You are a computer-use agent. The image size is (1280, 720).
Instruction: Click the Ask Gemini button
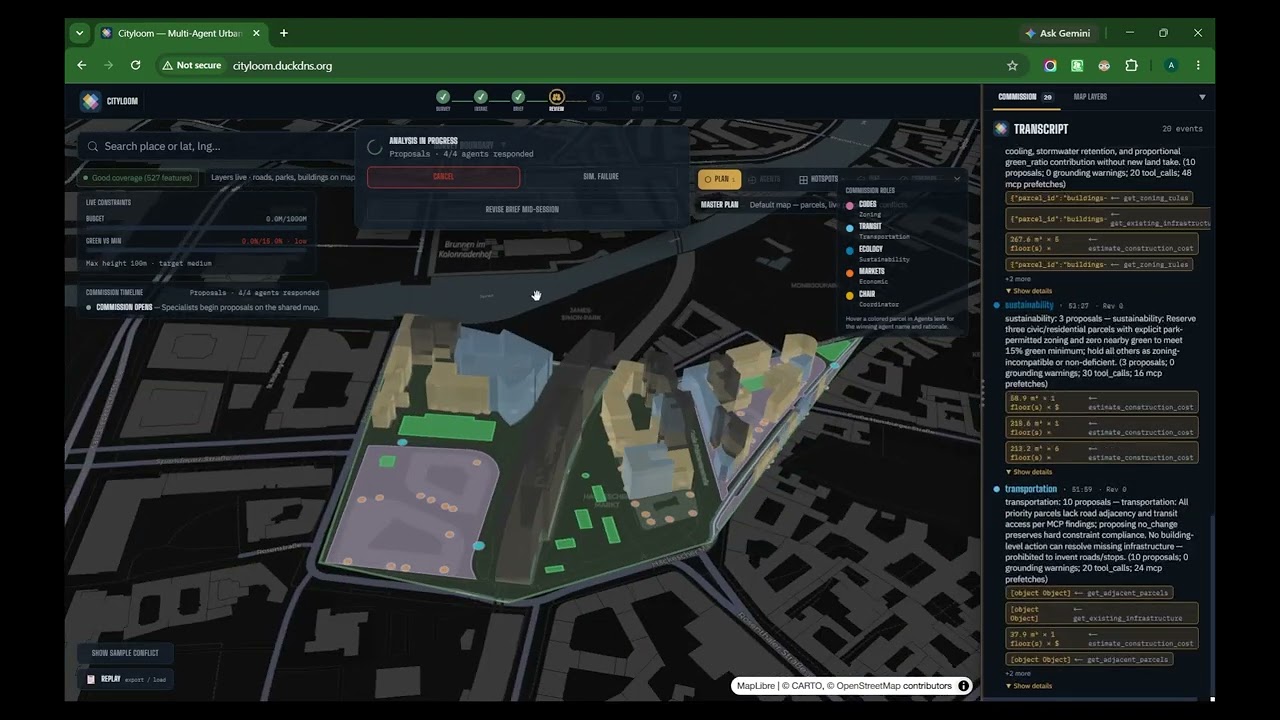point(1057,33)
